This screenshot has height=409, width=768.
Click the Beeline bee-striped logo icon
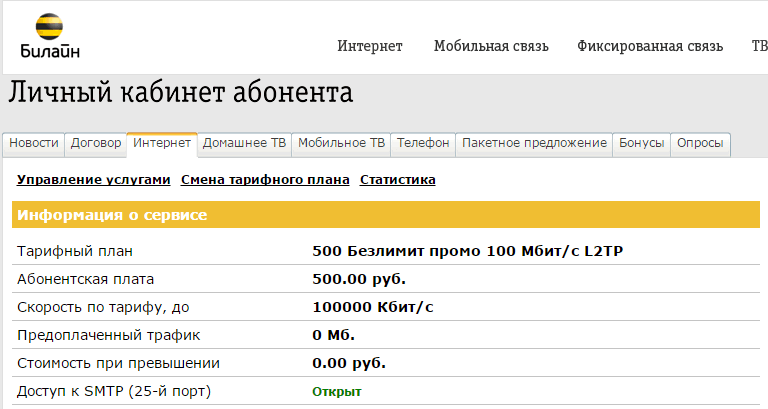[x=49, y=26]
